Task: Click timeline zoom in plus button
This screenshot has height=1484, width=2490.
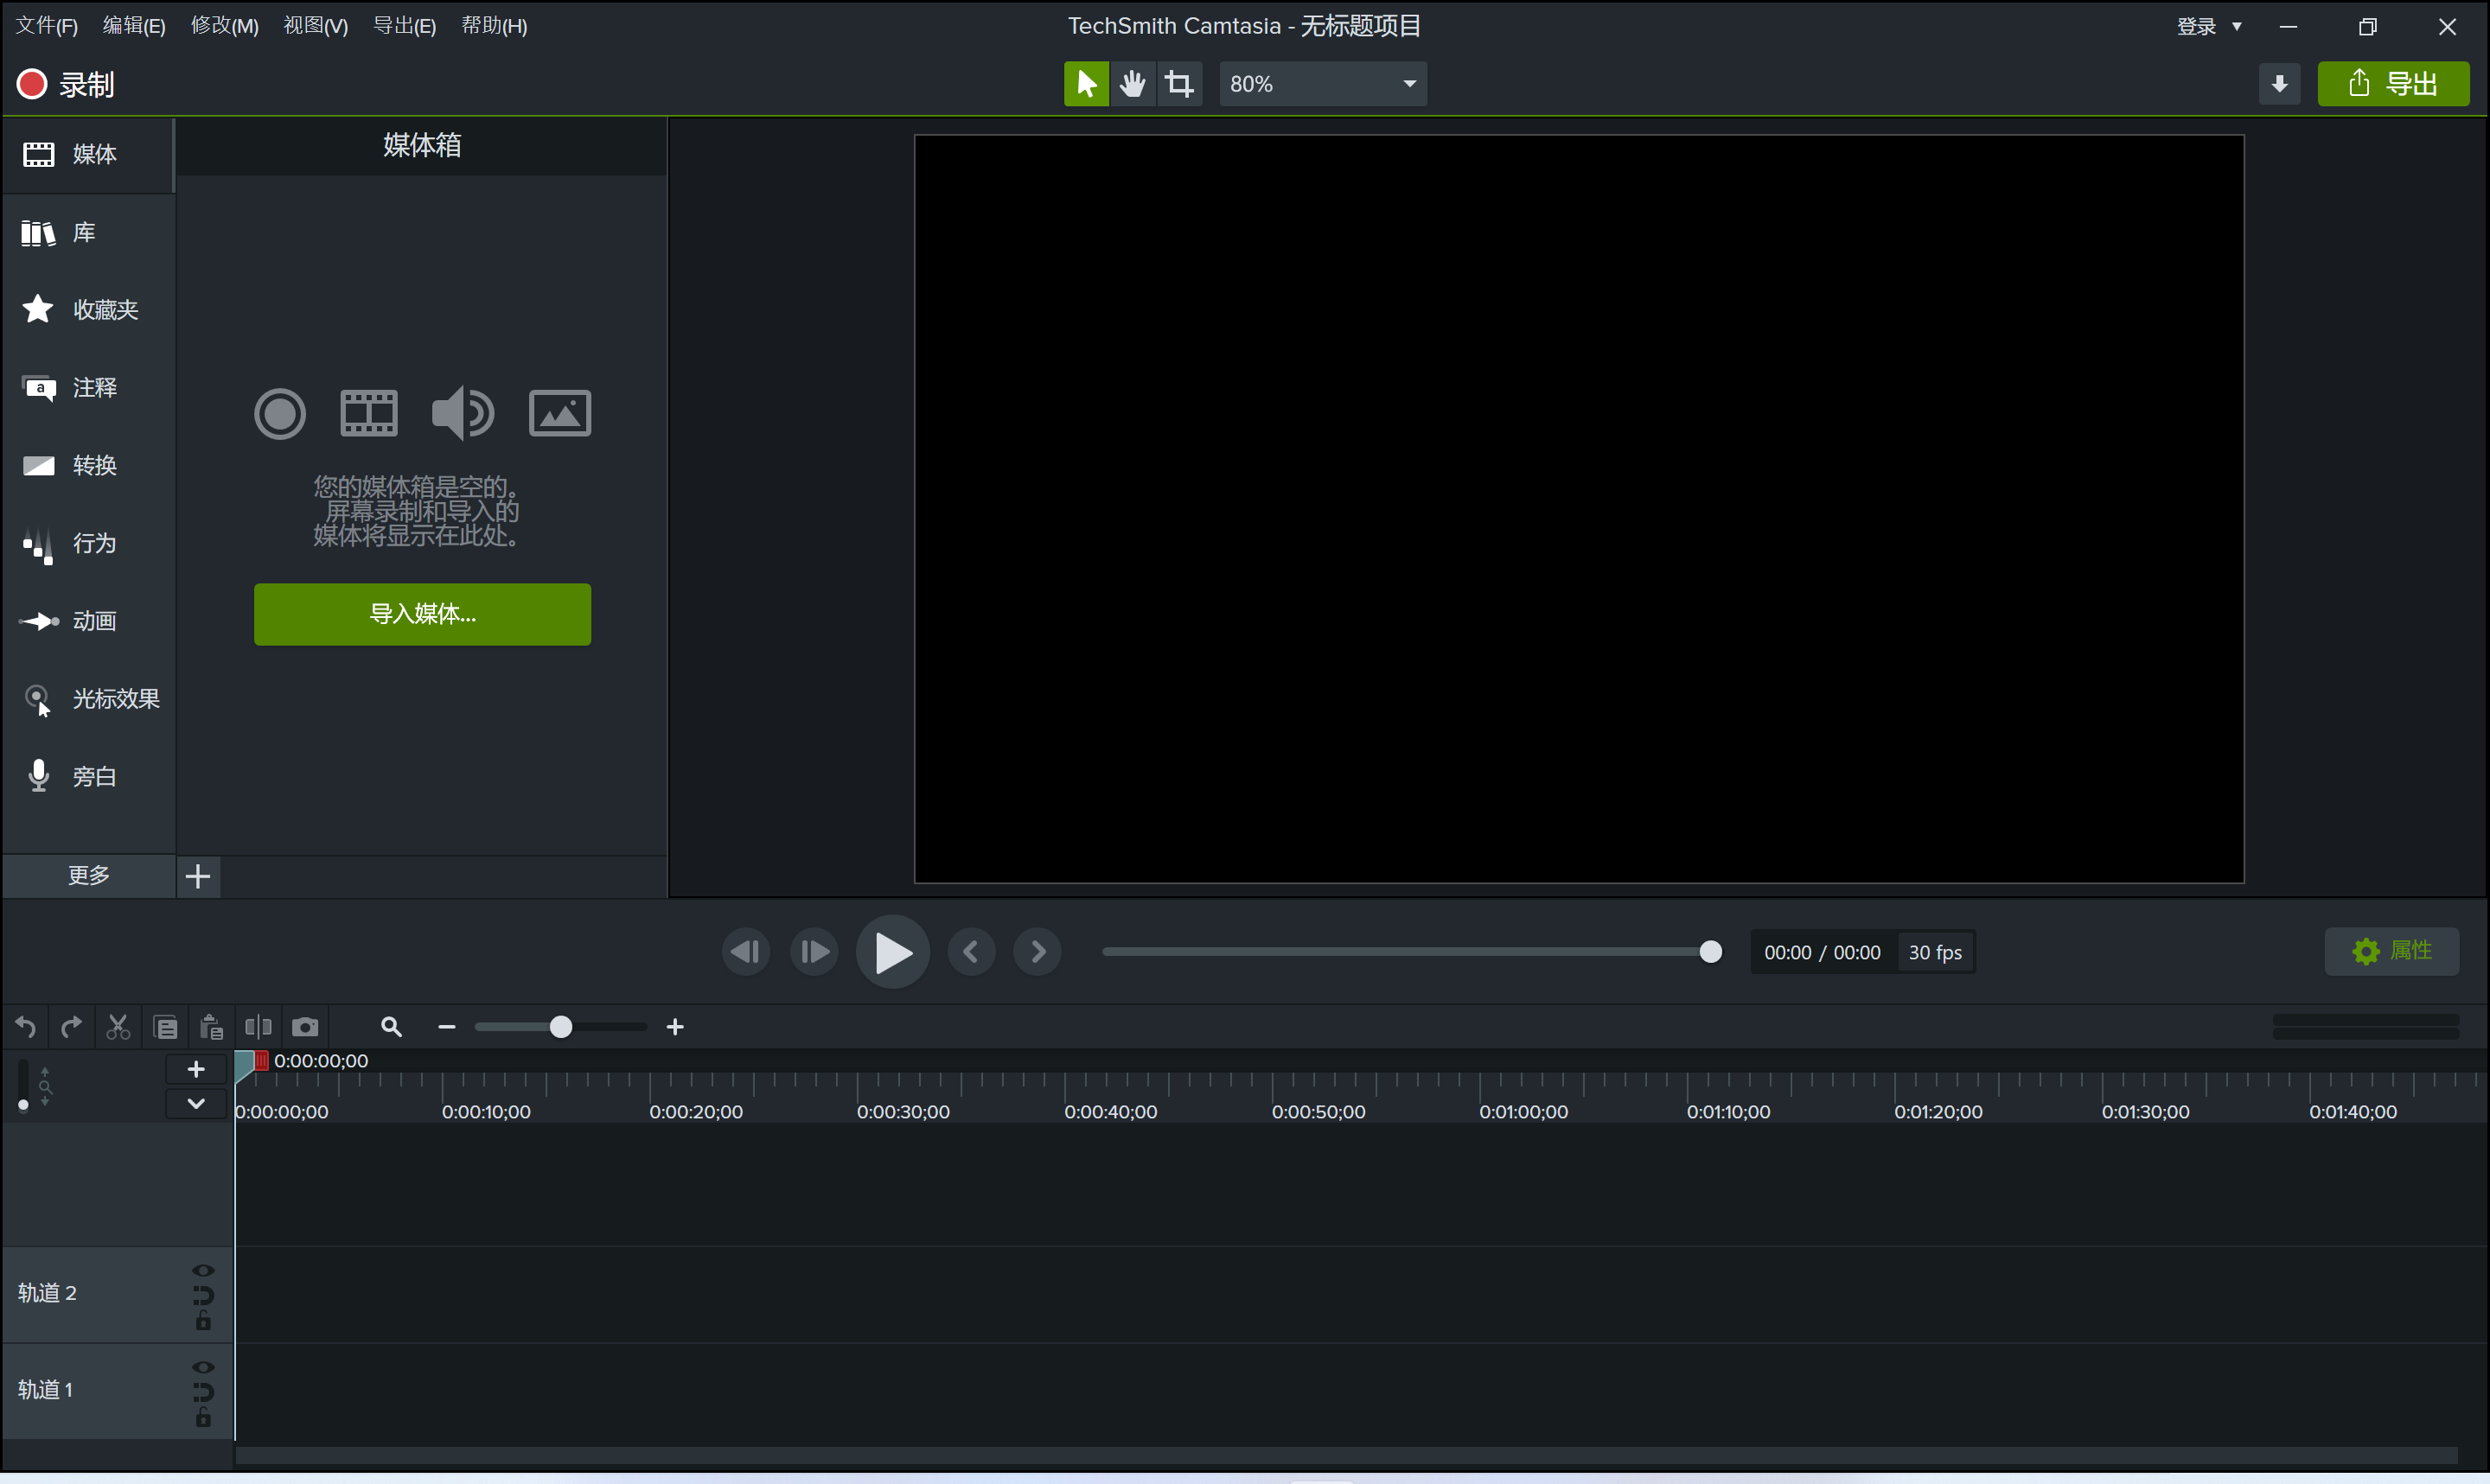Action: point(675,1028)
